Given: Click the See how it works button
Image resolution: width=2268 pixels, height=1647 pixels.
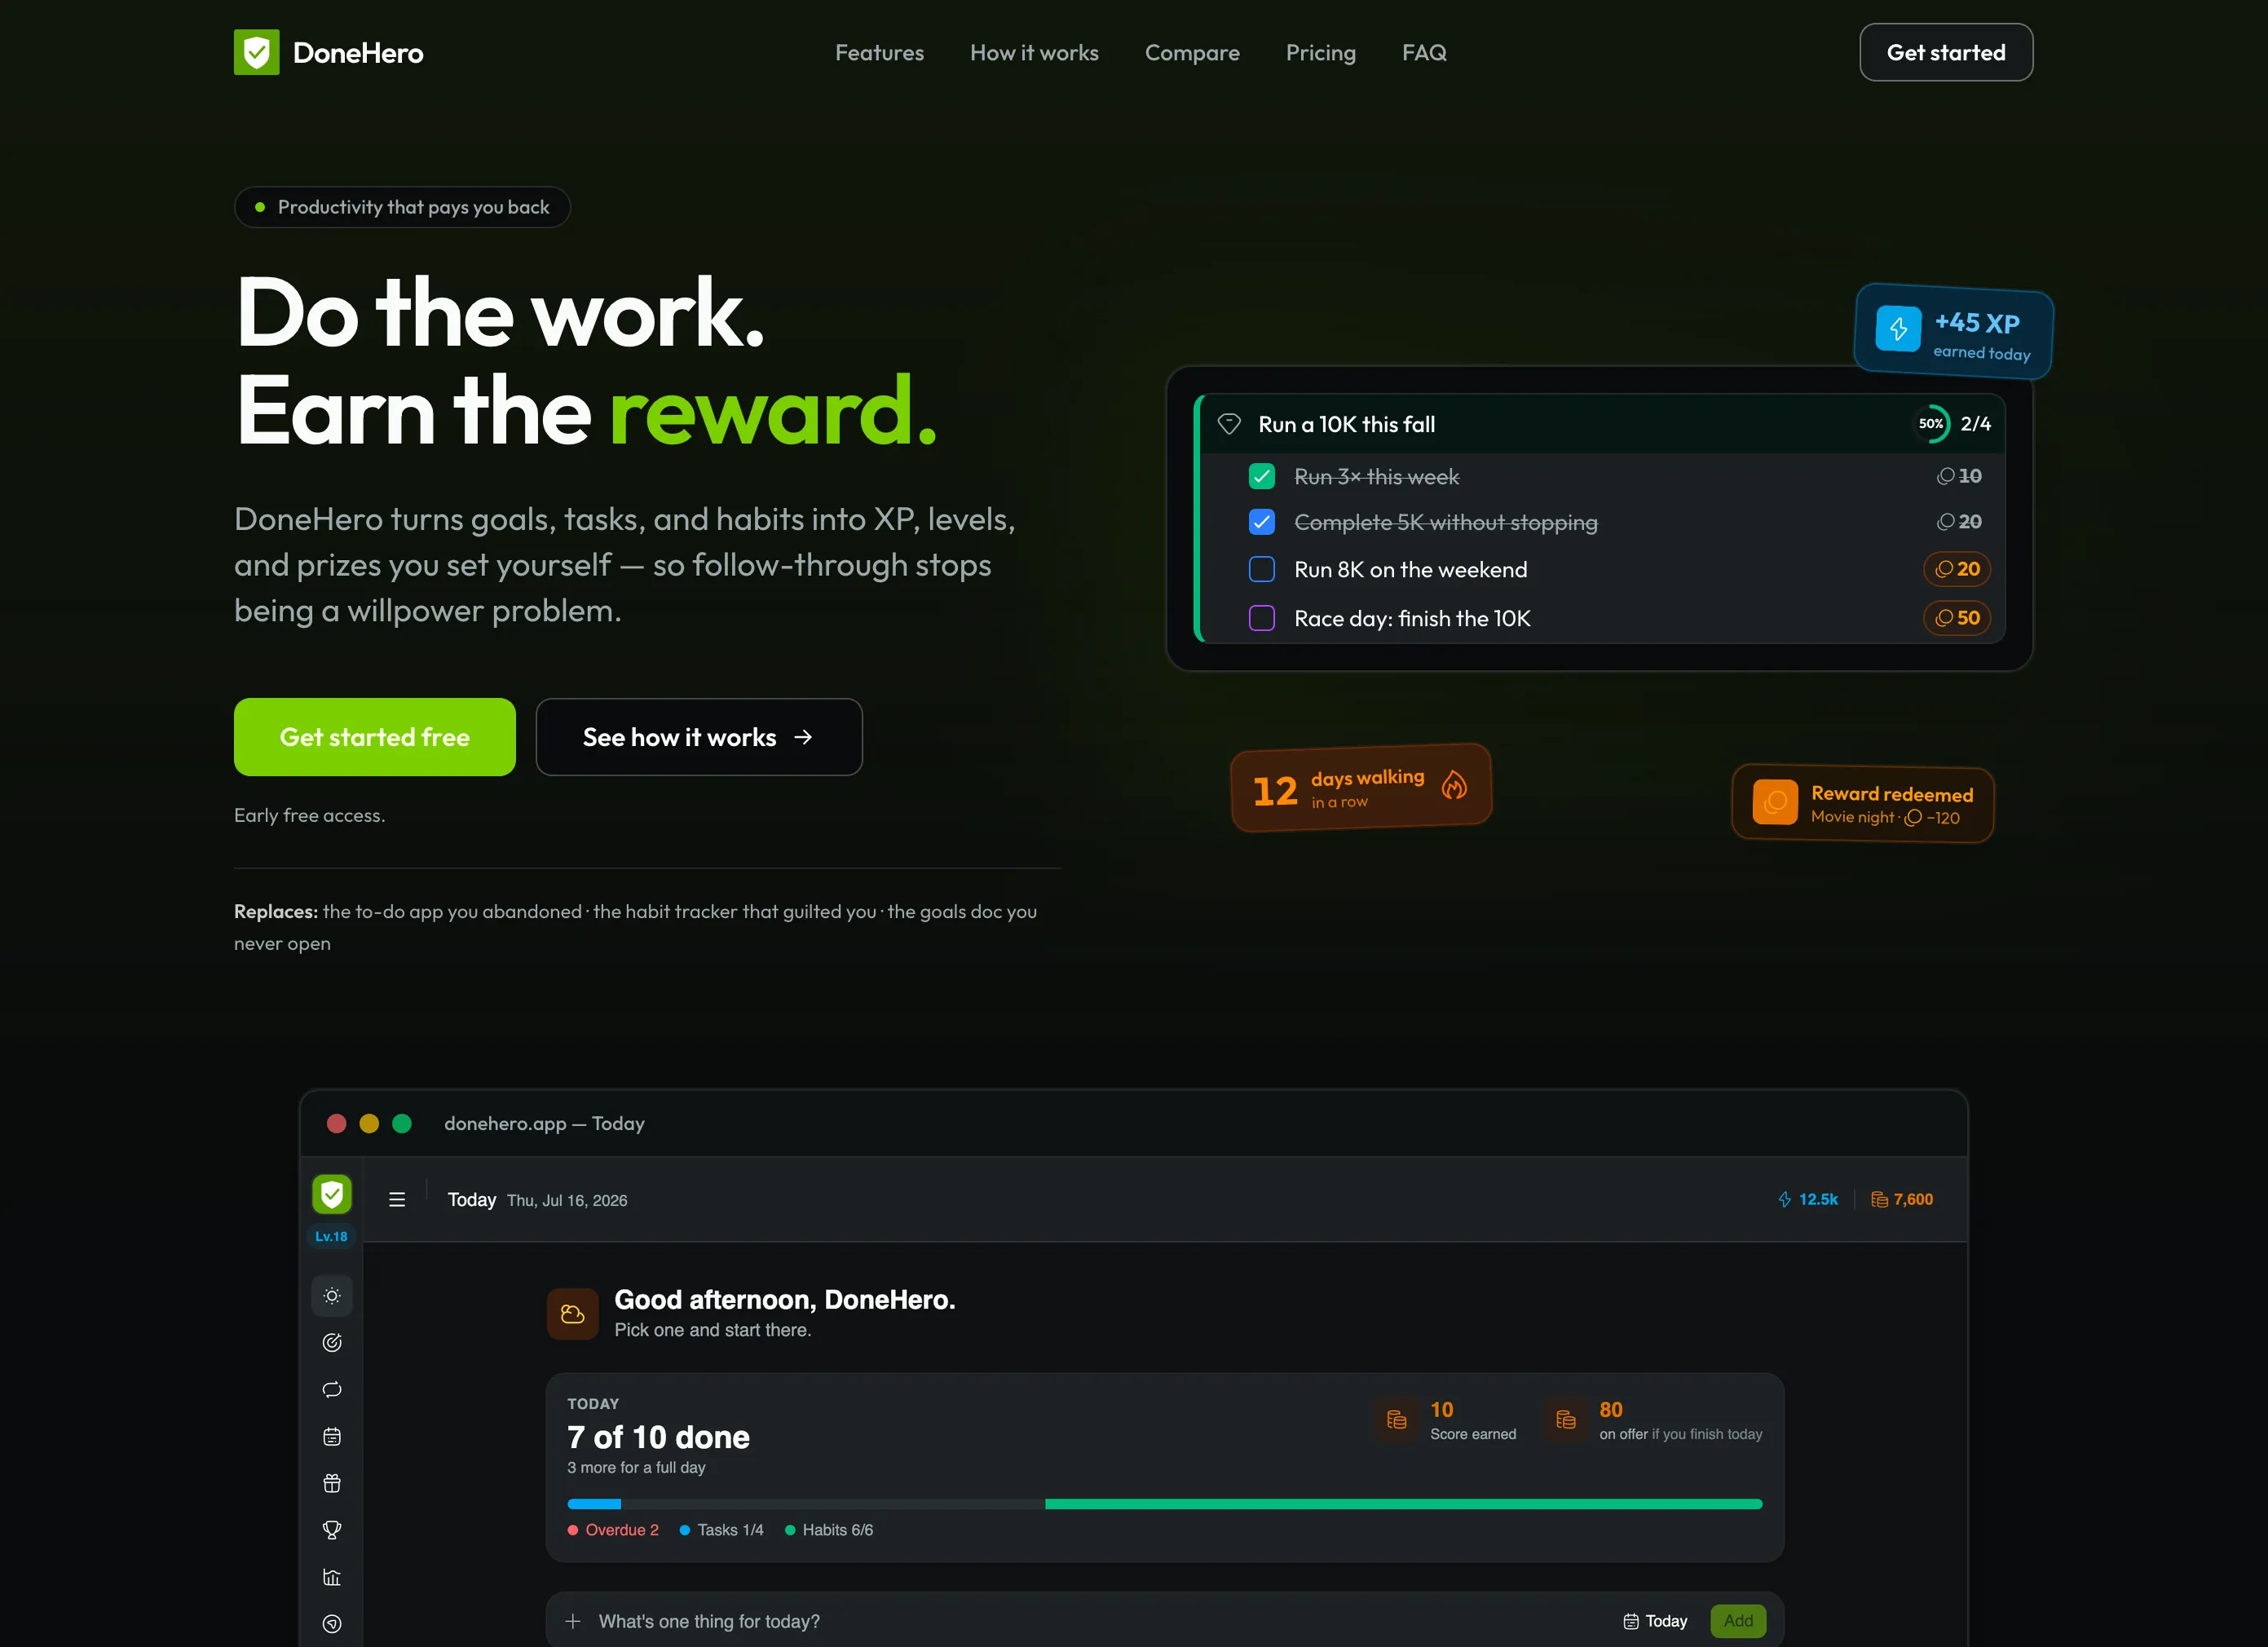Looking at the screenshot, I should tap(699, 737).
